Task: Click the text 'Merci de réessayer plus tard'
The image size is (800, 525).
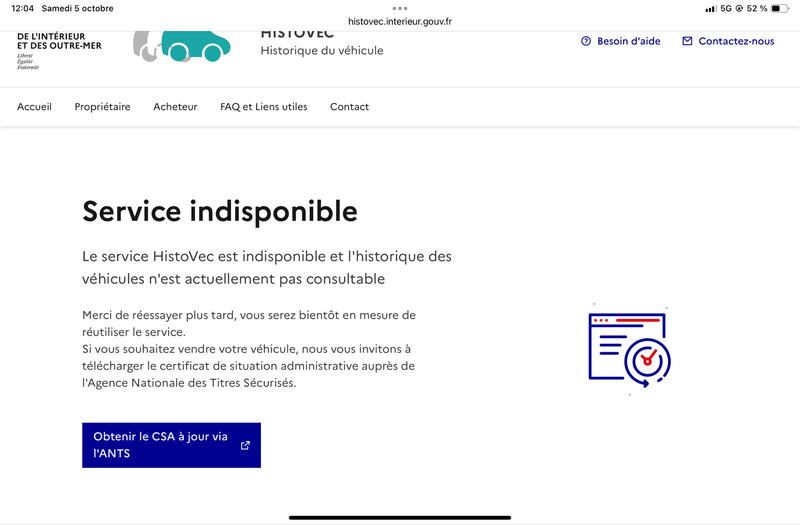Action: [158, 315]
